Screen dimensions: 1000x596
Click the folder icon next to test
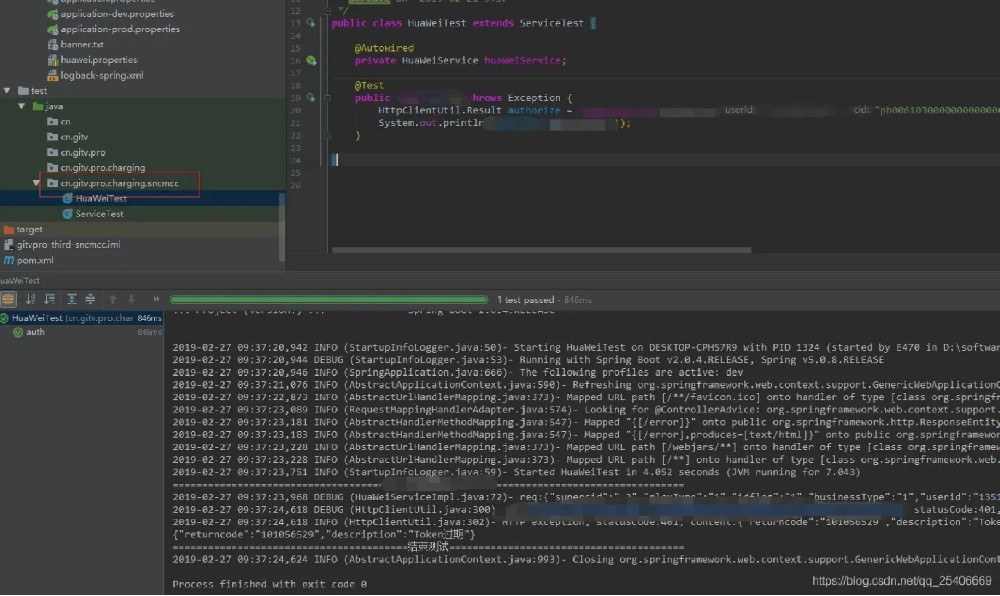pos(23,91)
